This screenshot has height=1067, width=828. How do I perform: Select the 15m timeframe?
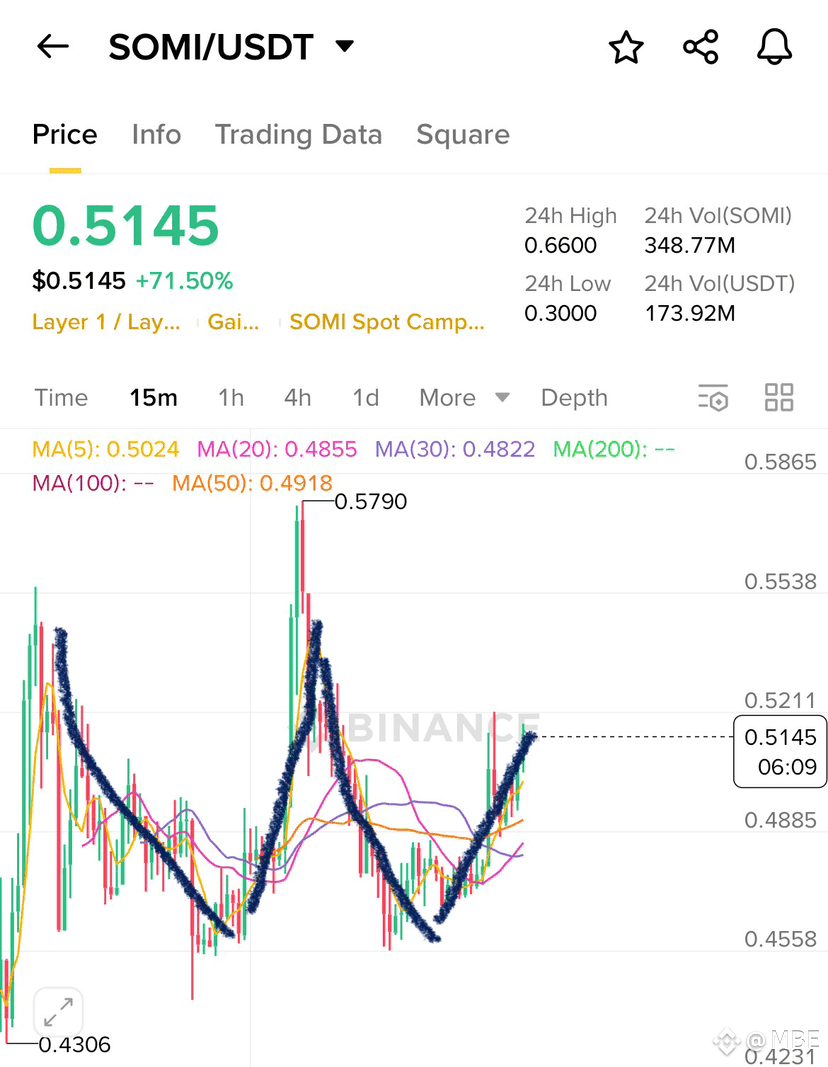click(153, 397)
